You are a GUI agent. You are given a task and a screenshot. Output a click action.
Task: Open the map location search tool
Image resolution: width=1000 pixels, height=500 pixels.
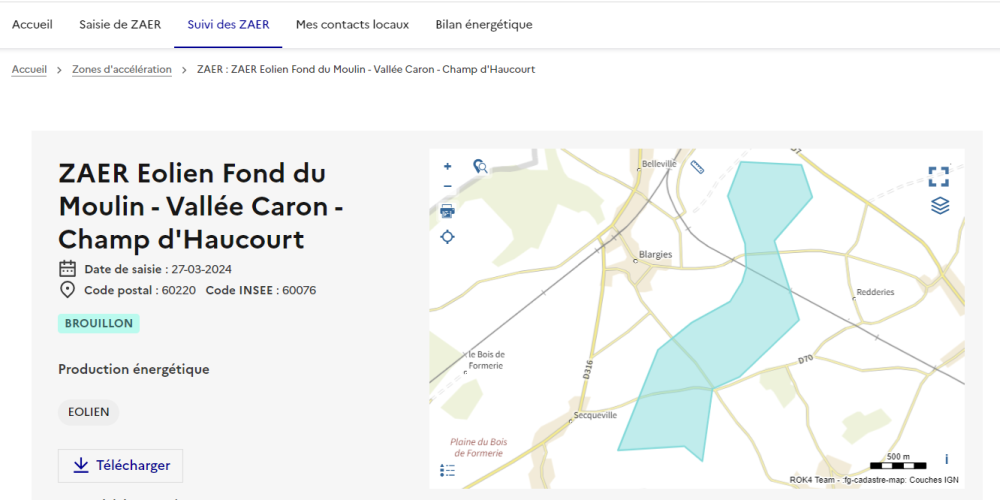[480, 167]
